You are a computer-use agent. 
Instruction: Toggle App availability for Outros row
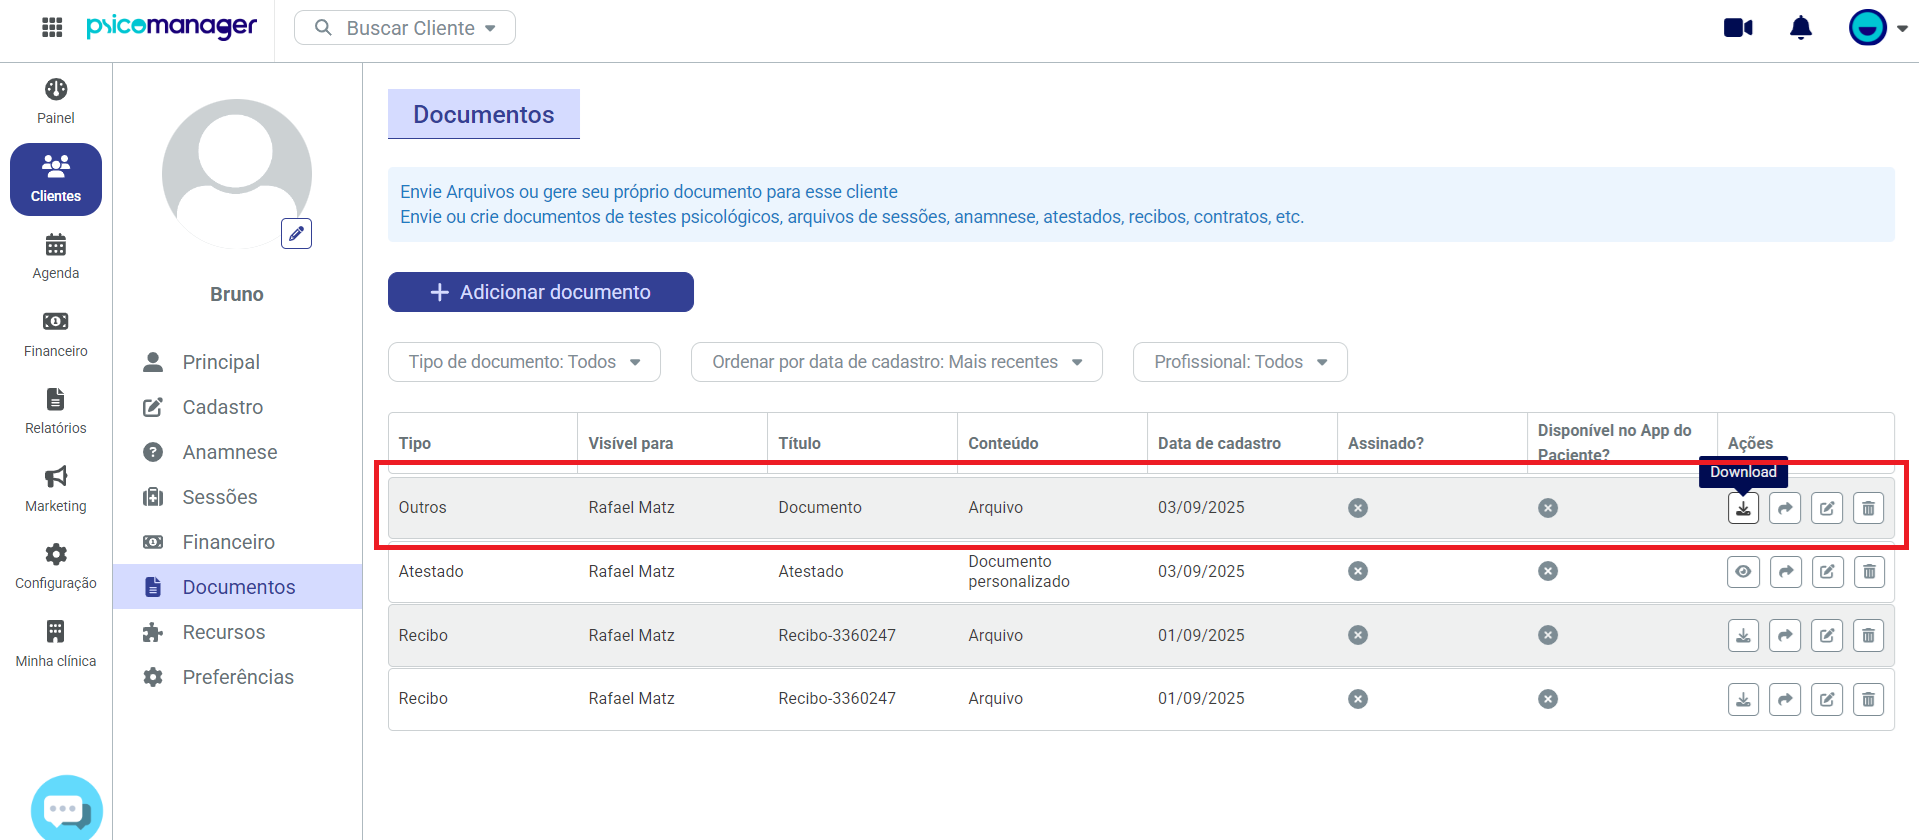[x=1548, y=508]
